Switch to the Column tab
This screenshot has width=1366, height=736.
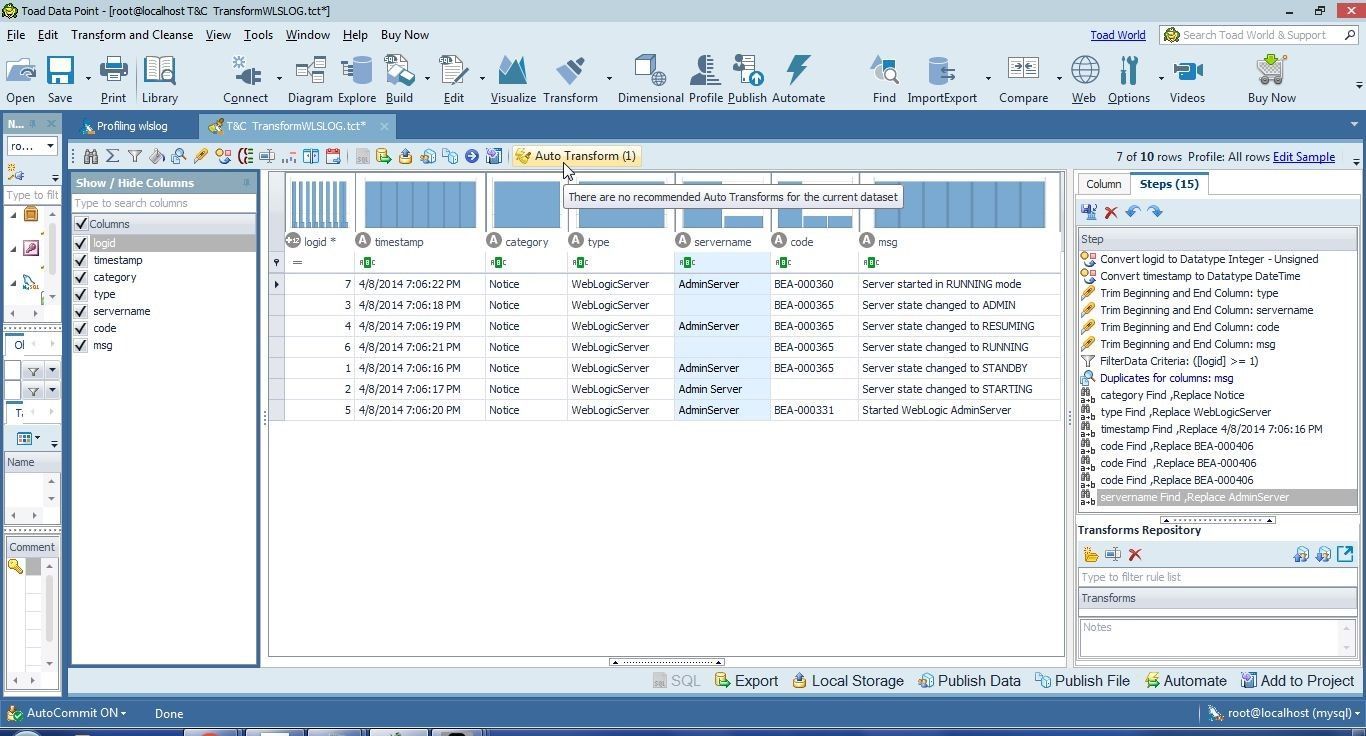pyautogui.click(x=1103, y=184)
